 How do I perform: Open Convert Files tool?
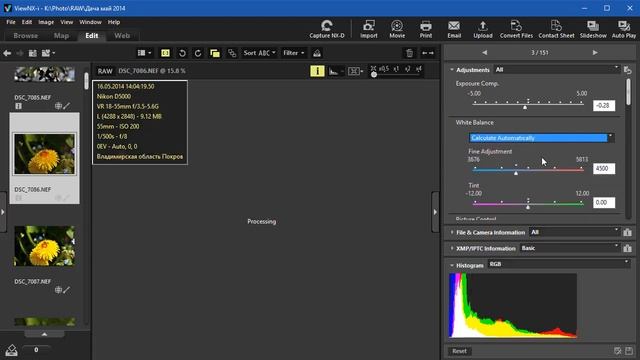[x=516, y=29]
